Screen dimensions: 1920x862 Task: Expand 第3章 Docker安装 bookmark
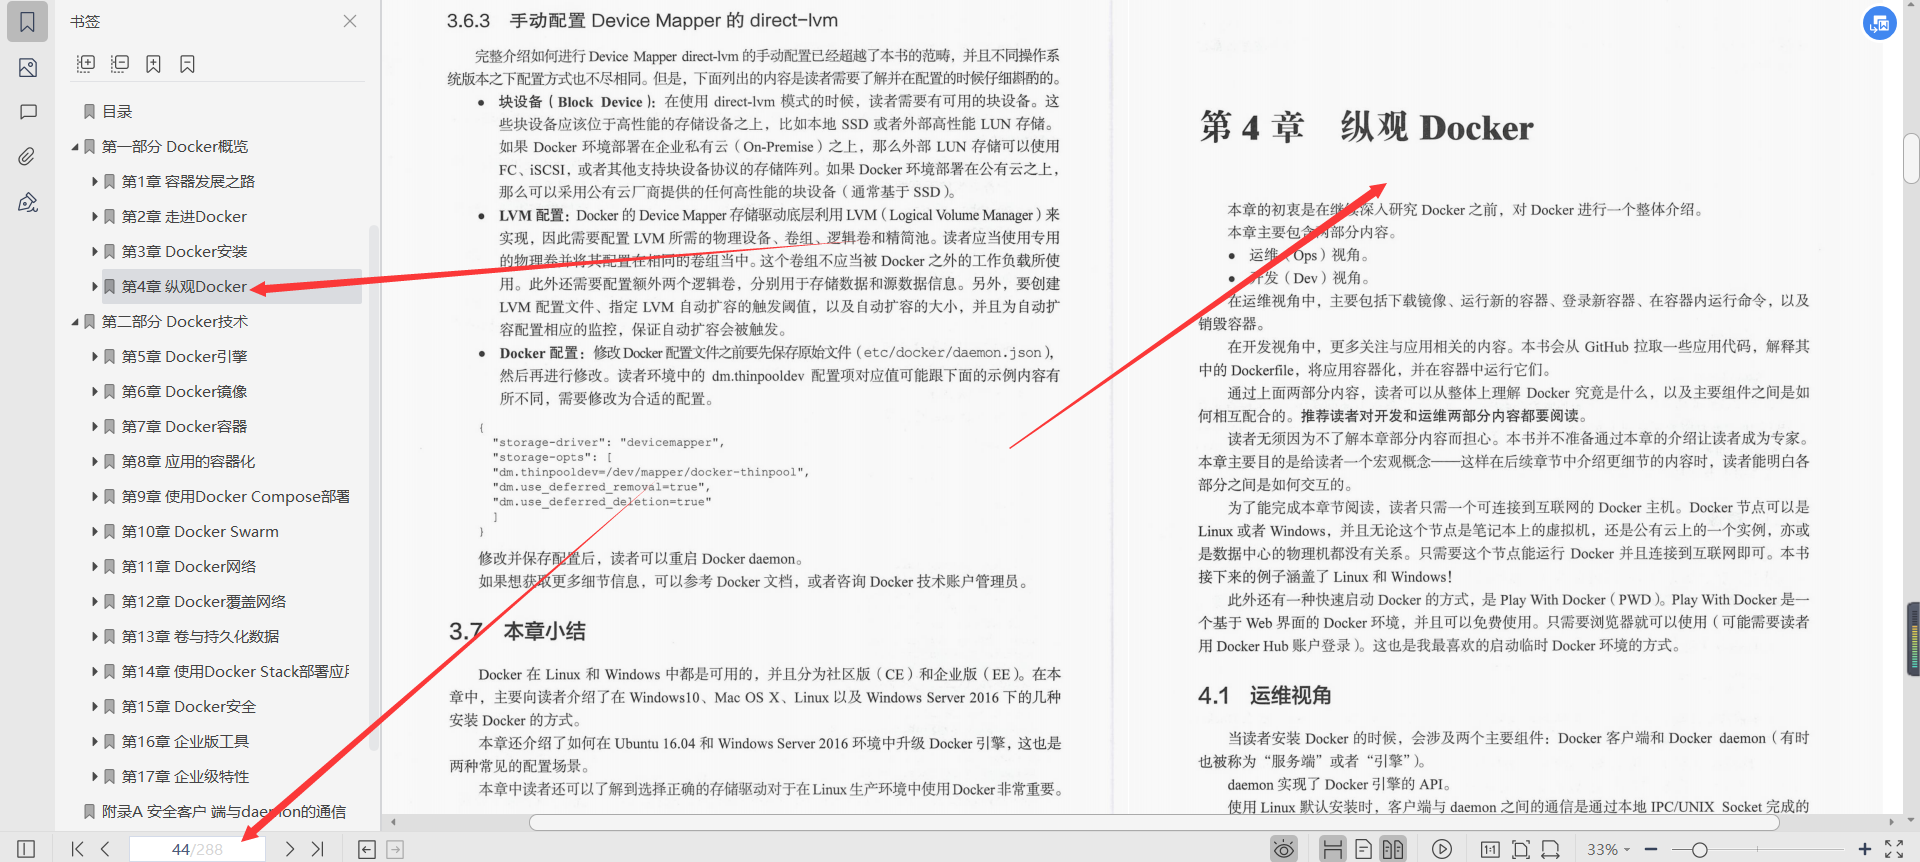(95, 252)
